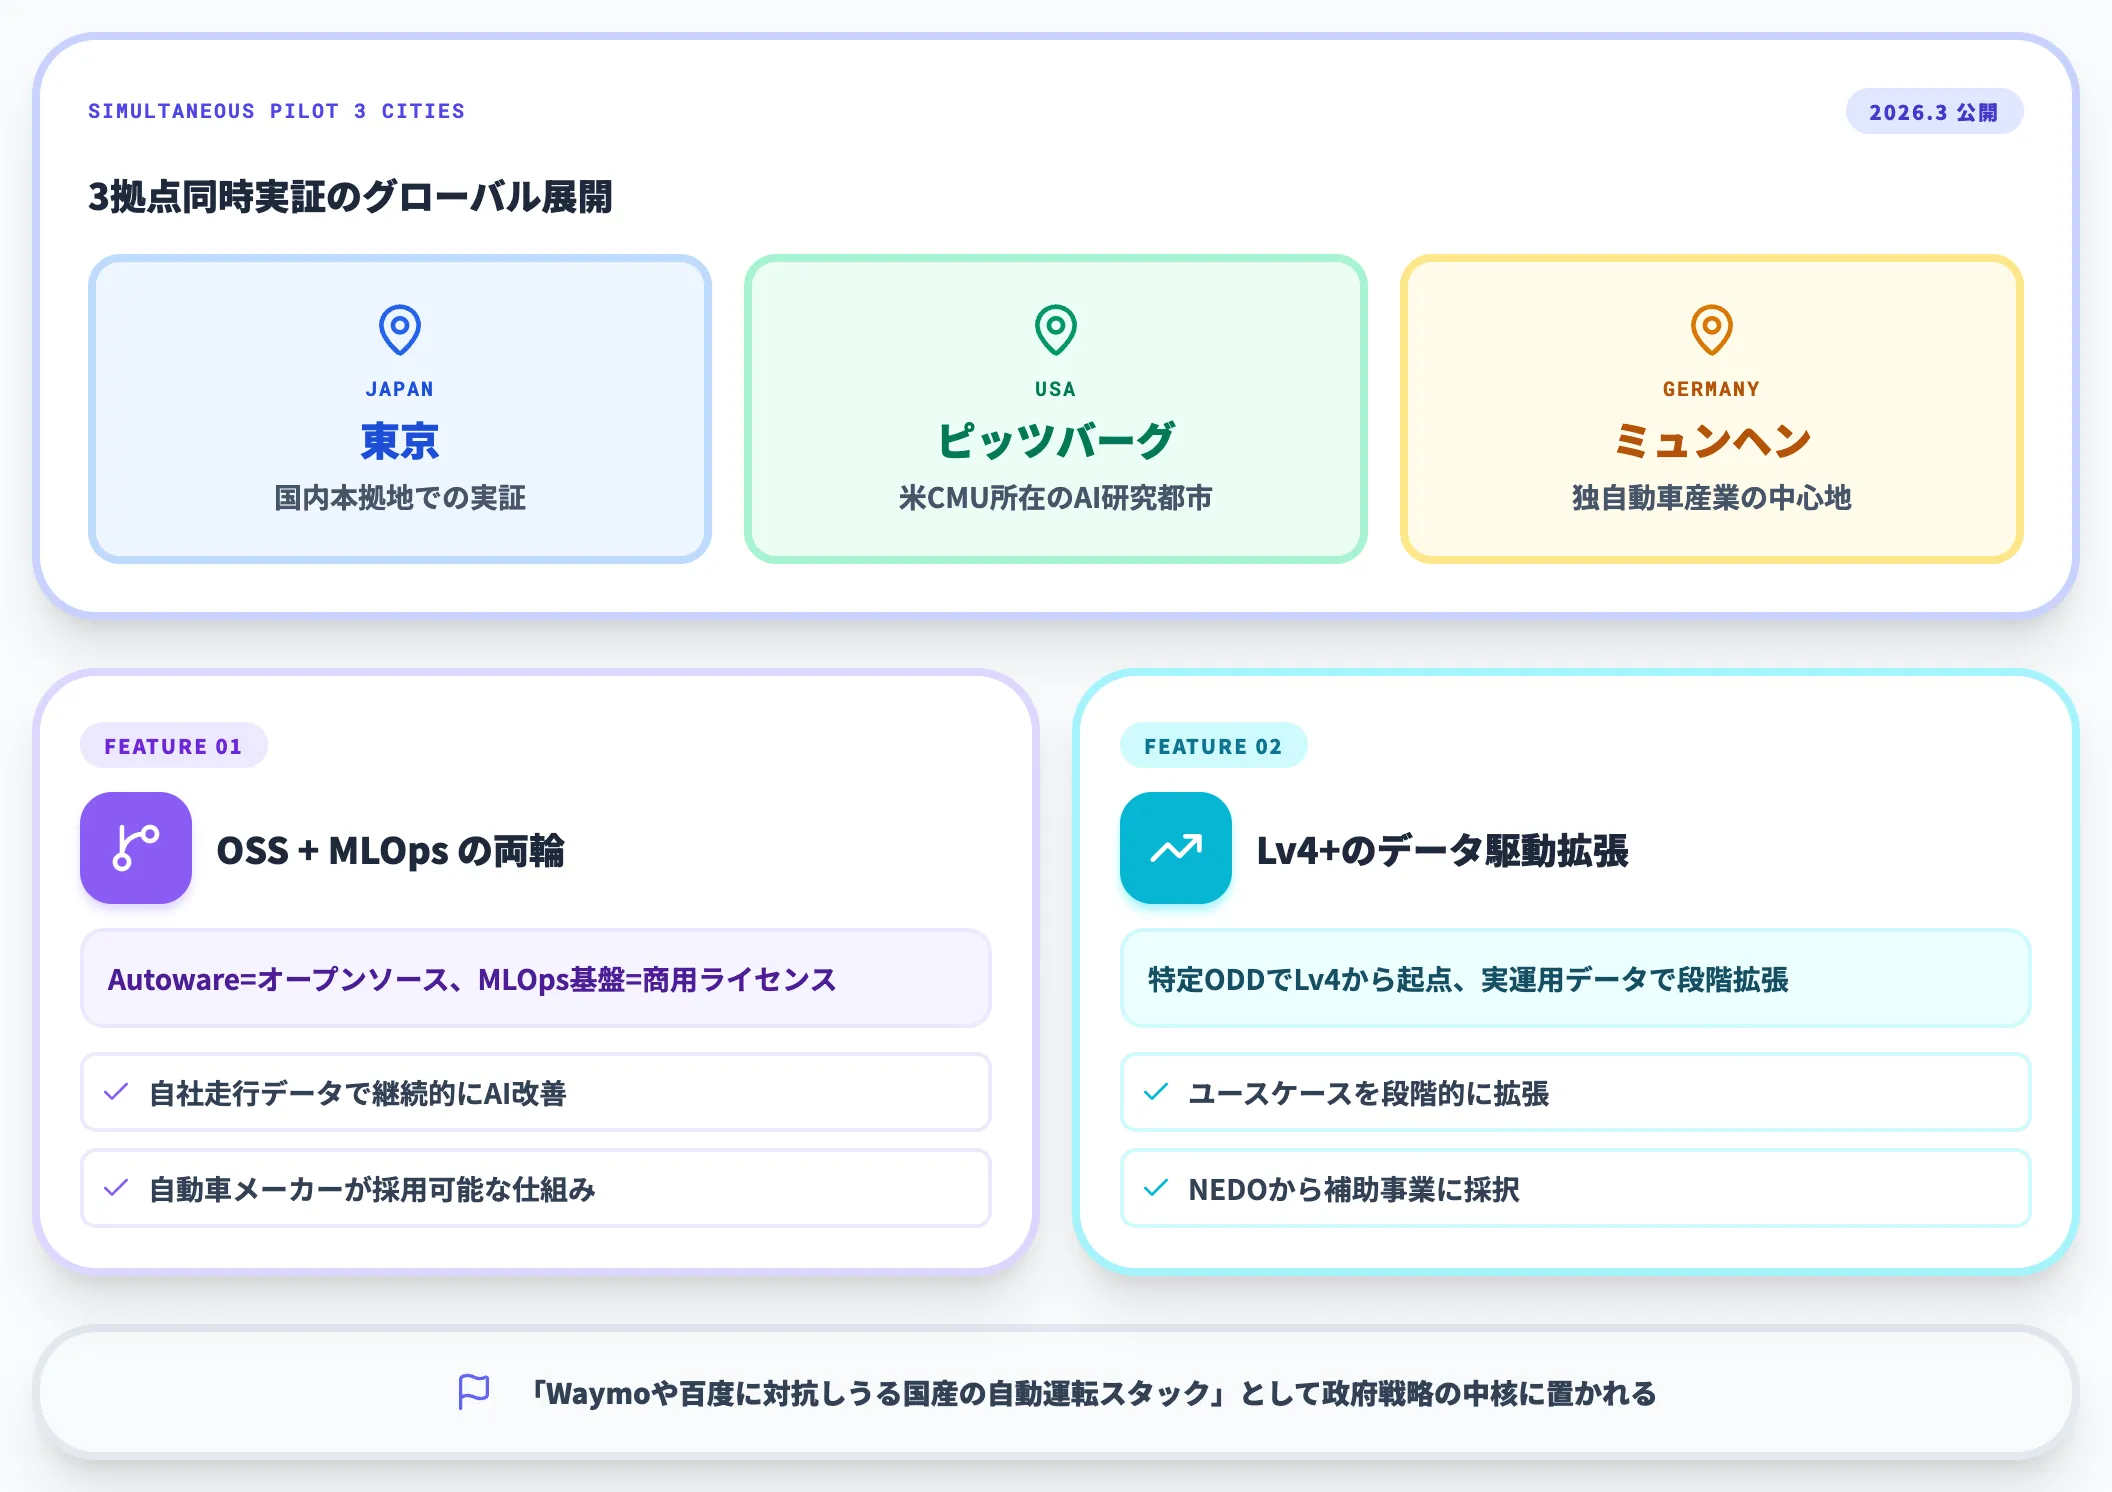This screenshot has height=1492, width=2112.
Task: Click the USA country label
Action: tap(1056, 389)
